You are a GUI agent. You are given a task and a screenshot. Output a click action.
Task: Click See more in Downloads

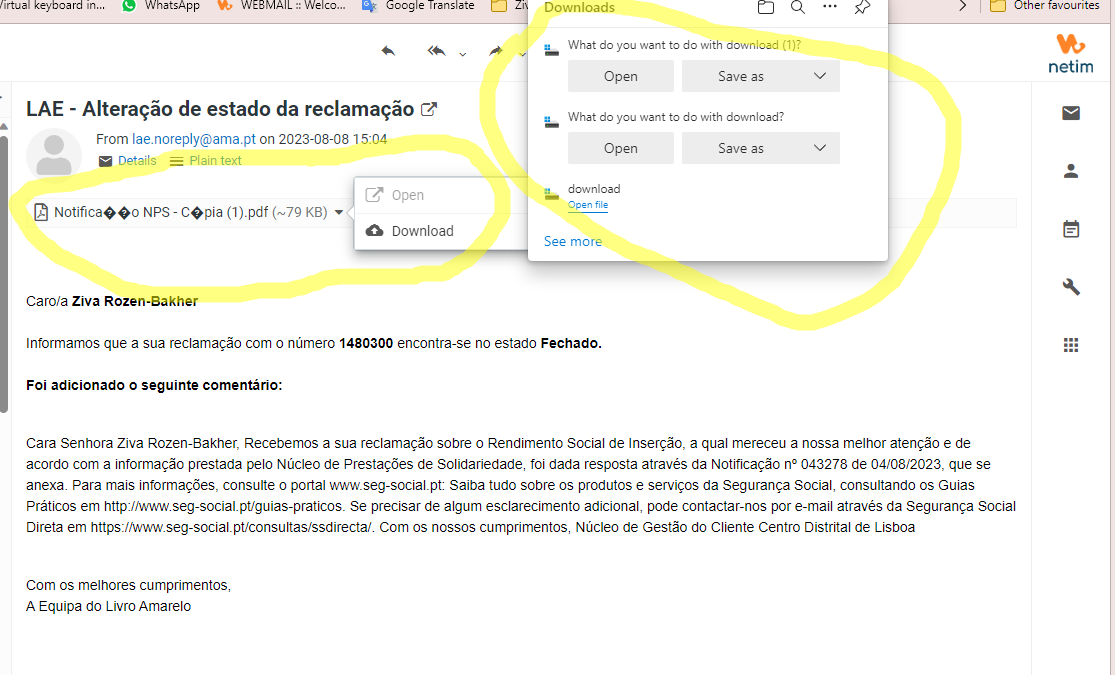tap(573, 241)
